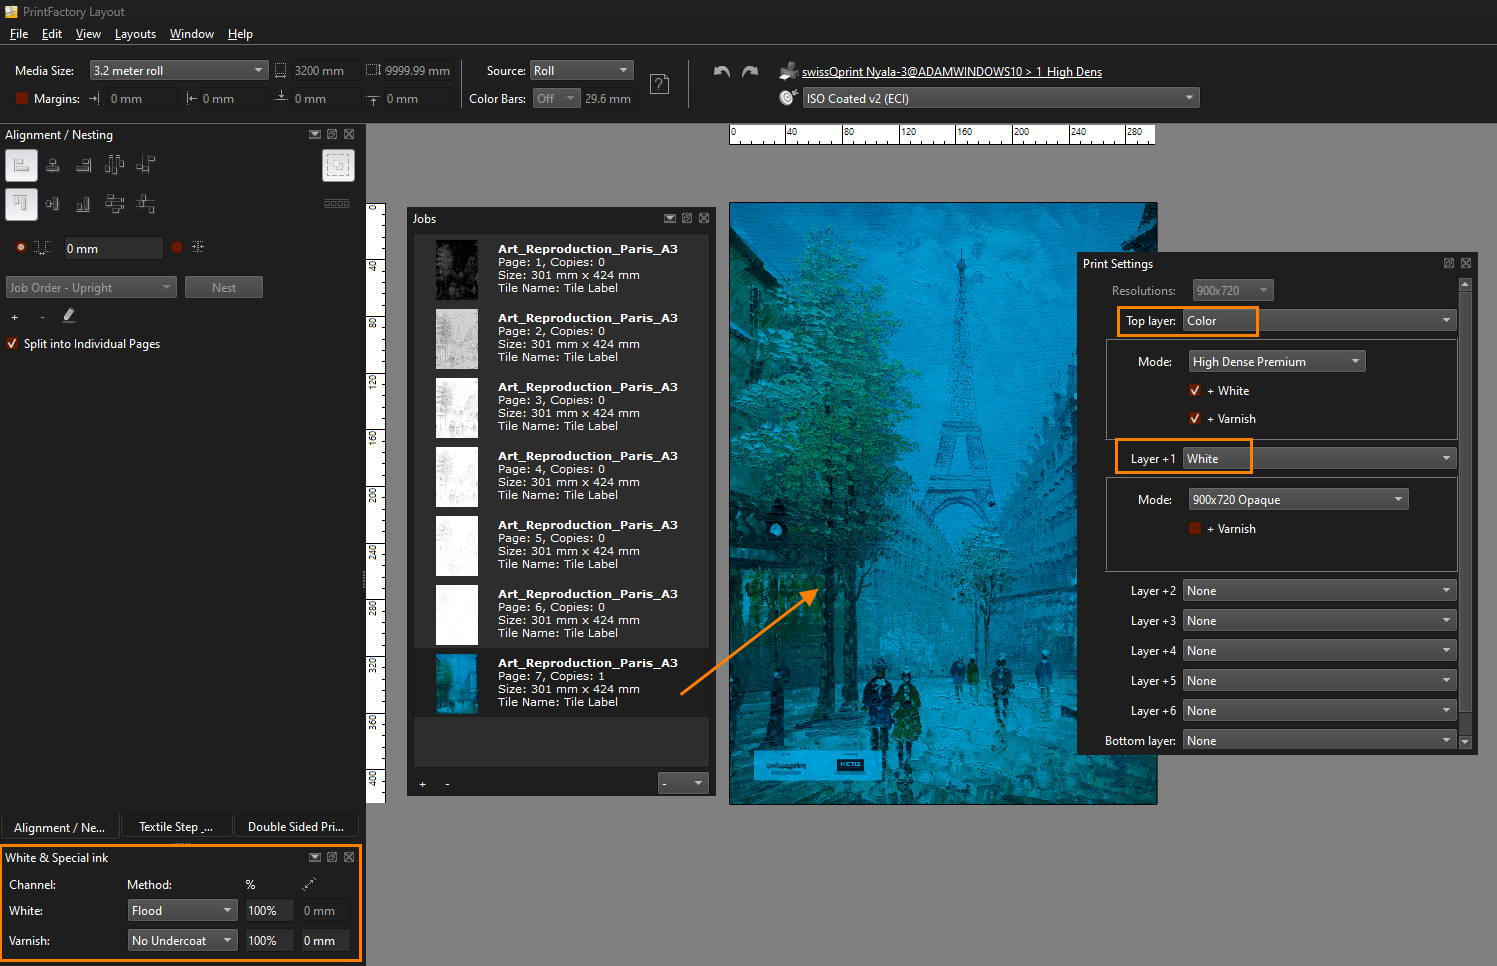Open the Alignment / Nesting panel menu icon

coord(315,134)
